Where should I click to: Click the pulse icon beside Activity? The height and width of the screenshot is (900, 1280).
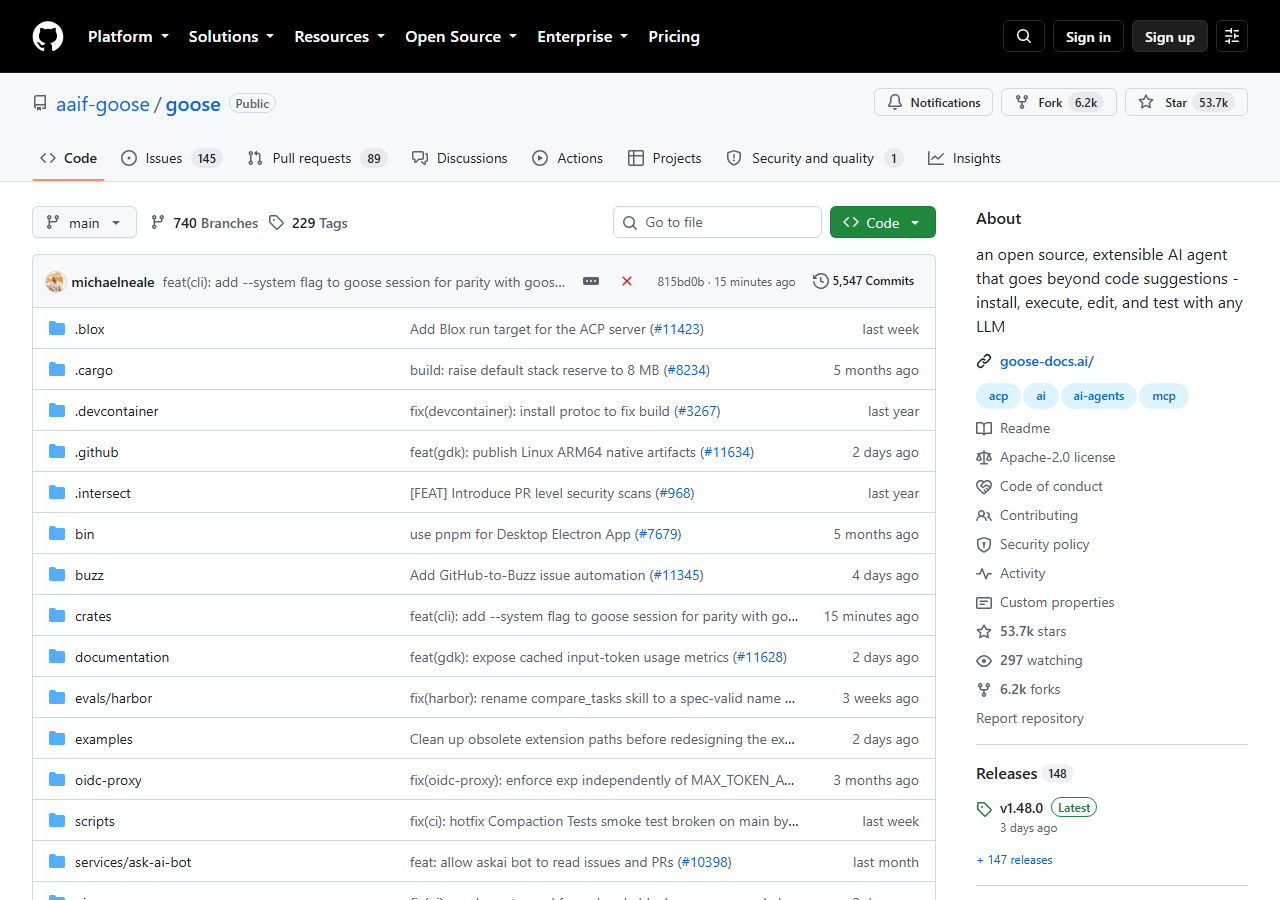tap(984, 573)
